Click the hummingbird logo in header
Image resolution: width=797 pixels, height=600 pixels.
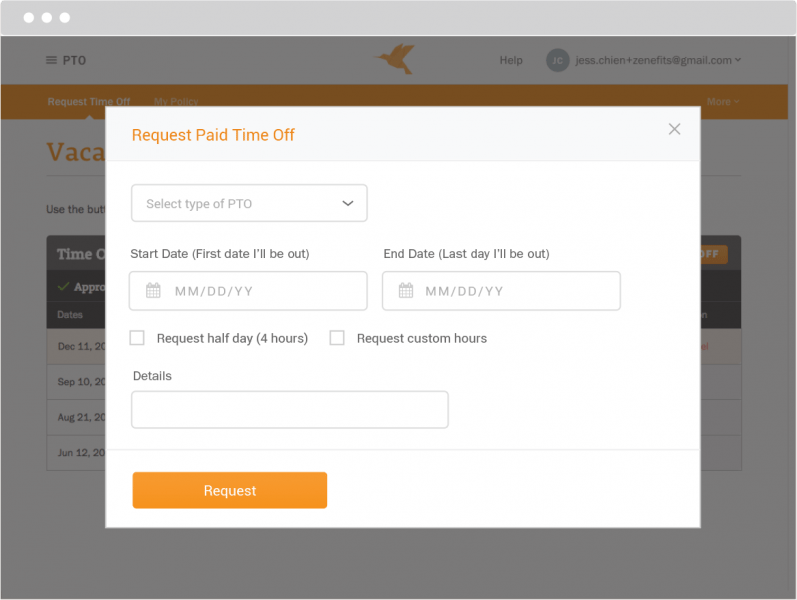tap(395, 58)
